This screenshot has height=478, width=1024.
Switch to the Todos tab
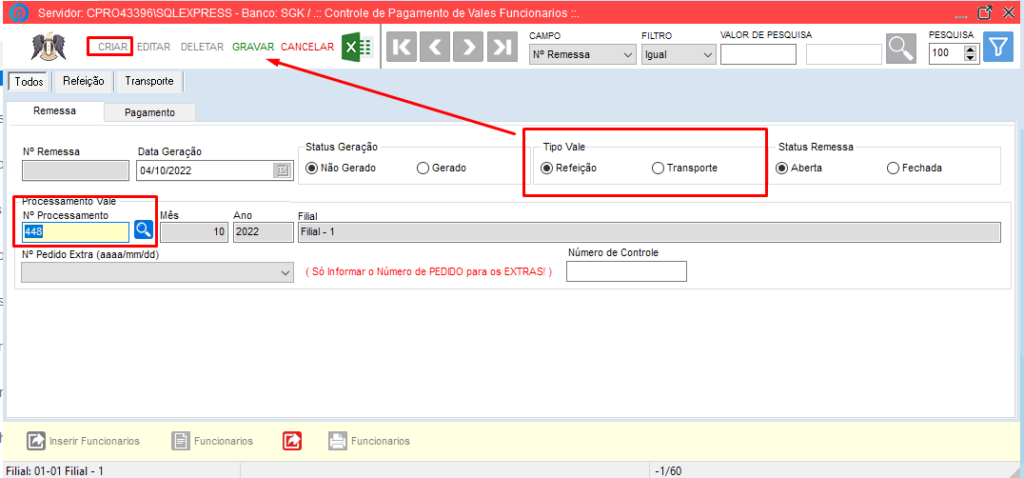[x=28, y=82]
